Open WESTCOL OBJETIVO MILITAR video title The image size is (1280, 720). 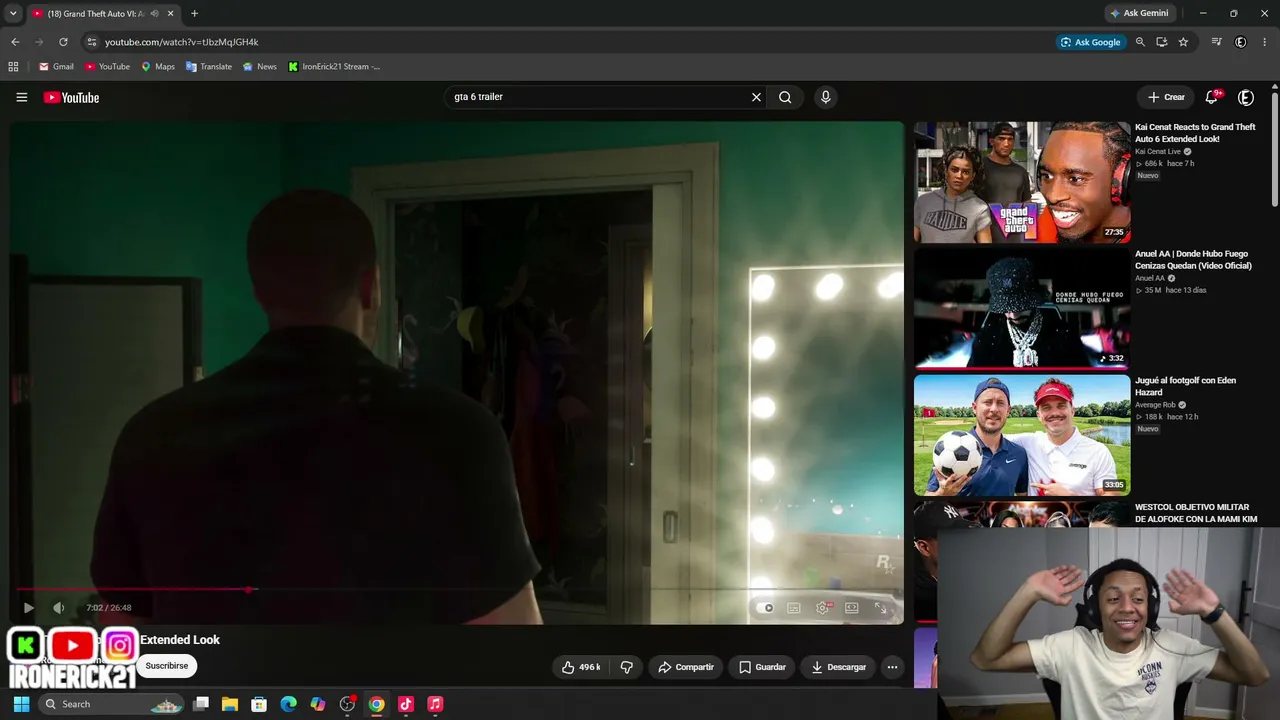pyautogui.click(x=1195, y=513)
